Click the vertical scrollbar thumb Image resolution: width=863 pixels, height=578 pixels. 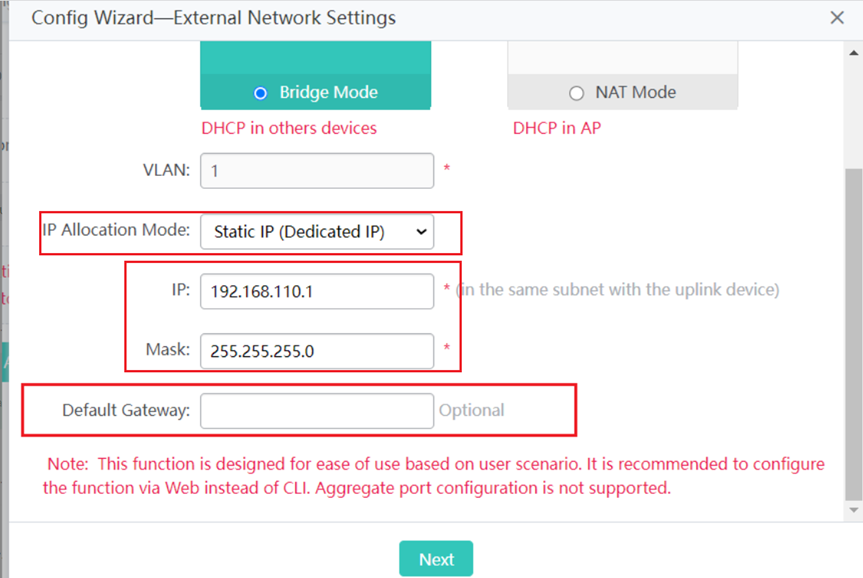click(x=854, y=335)
